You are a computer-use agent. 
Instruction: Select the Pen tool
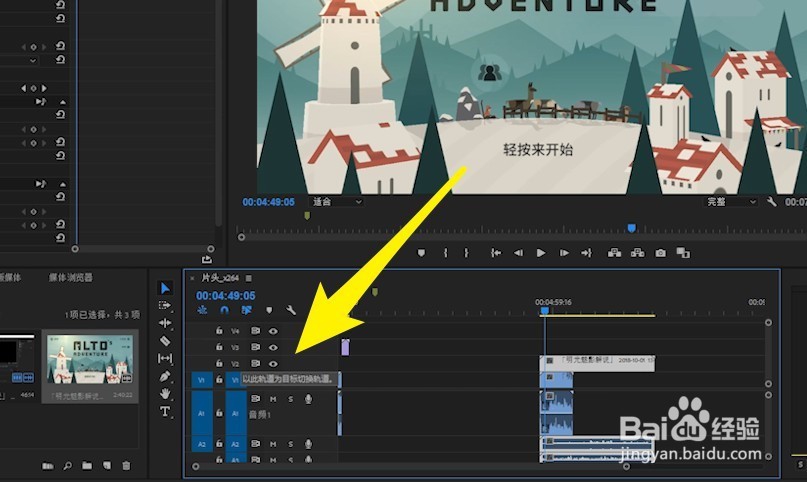(165, 376)
